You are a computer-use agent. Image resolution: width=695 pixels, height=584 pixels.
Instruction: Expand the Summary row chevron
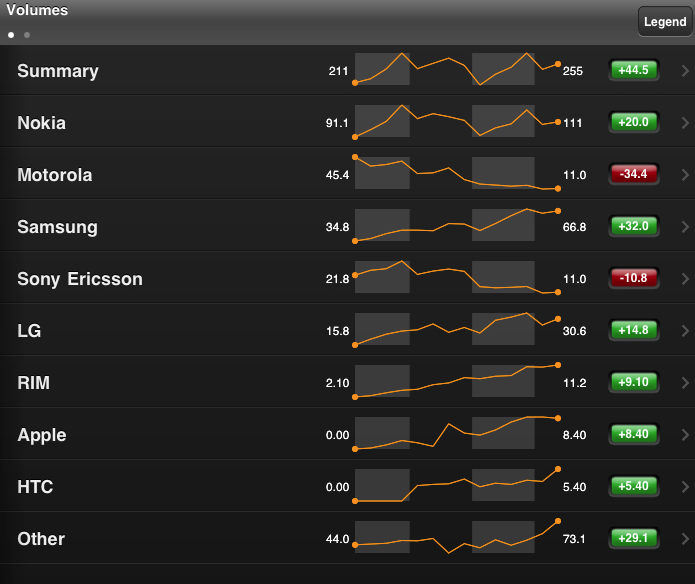click(685, 70)
